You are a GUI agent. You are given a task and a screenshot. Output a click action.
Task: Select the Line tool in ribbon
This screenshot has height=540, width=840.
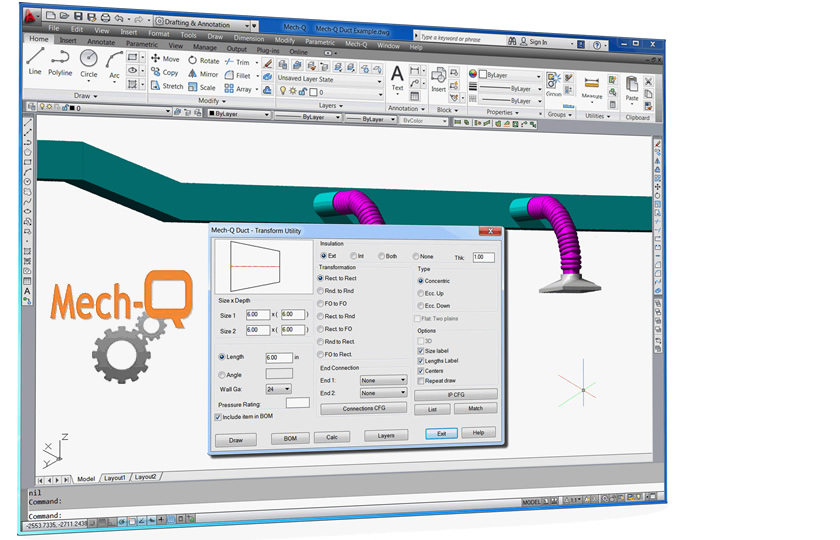35,60
